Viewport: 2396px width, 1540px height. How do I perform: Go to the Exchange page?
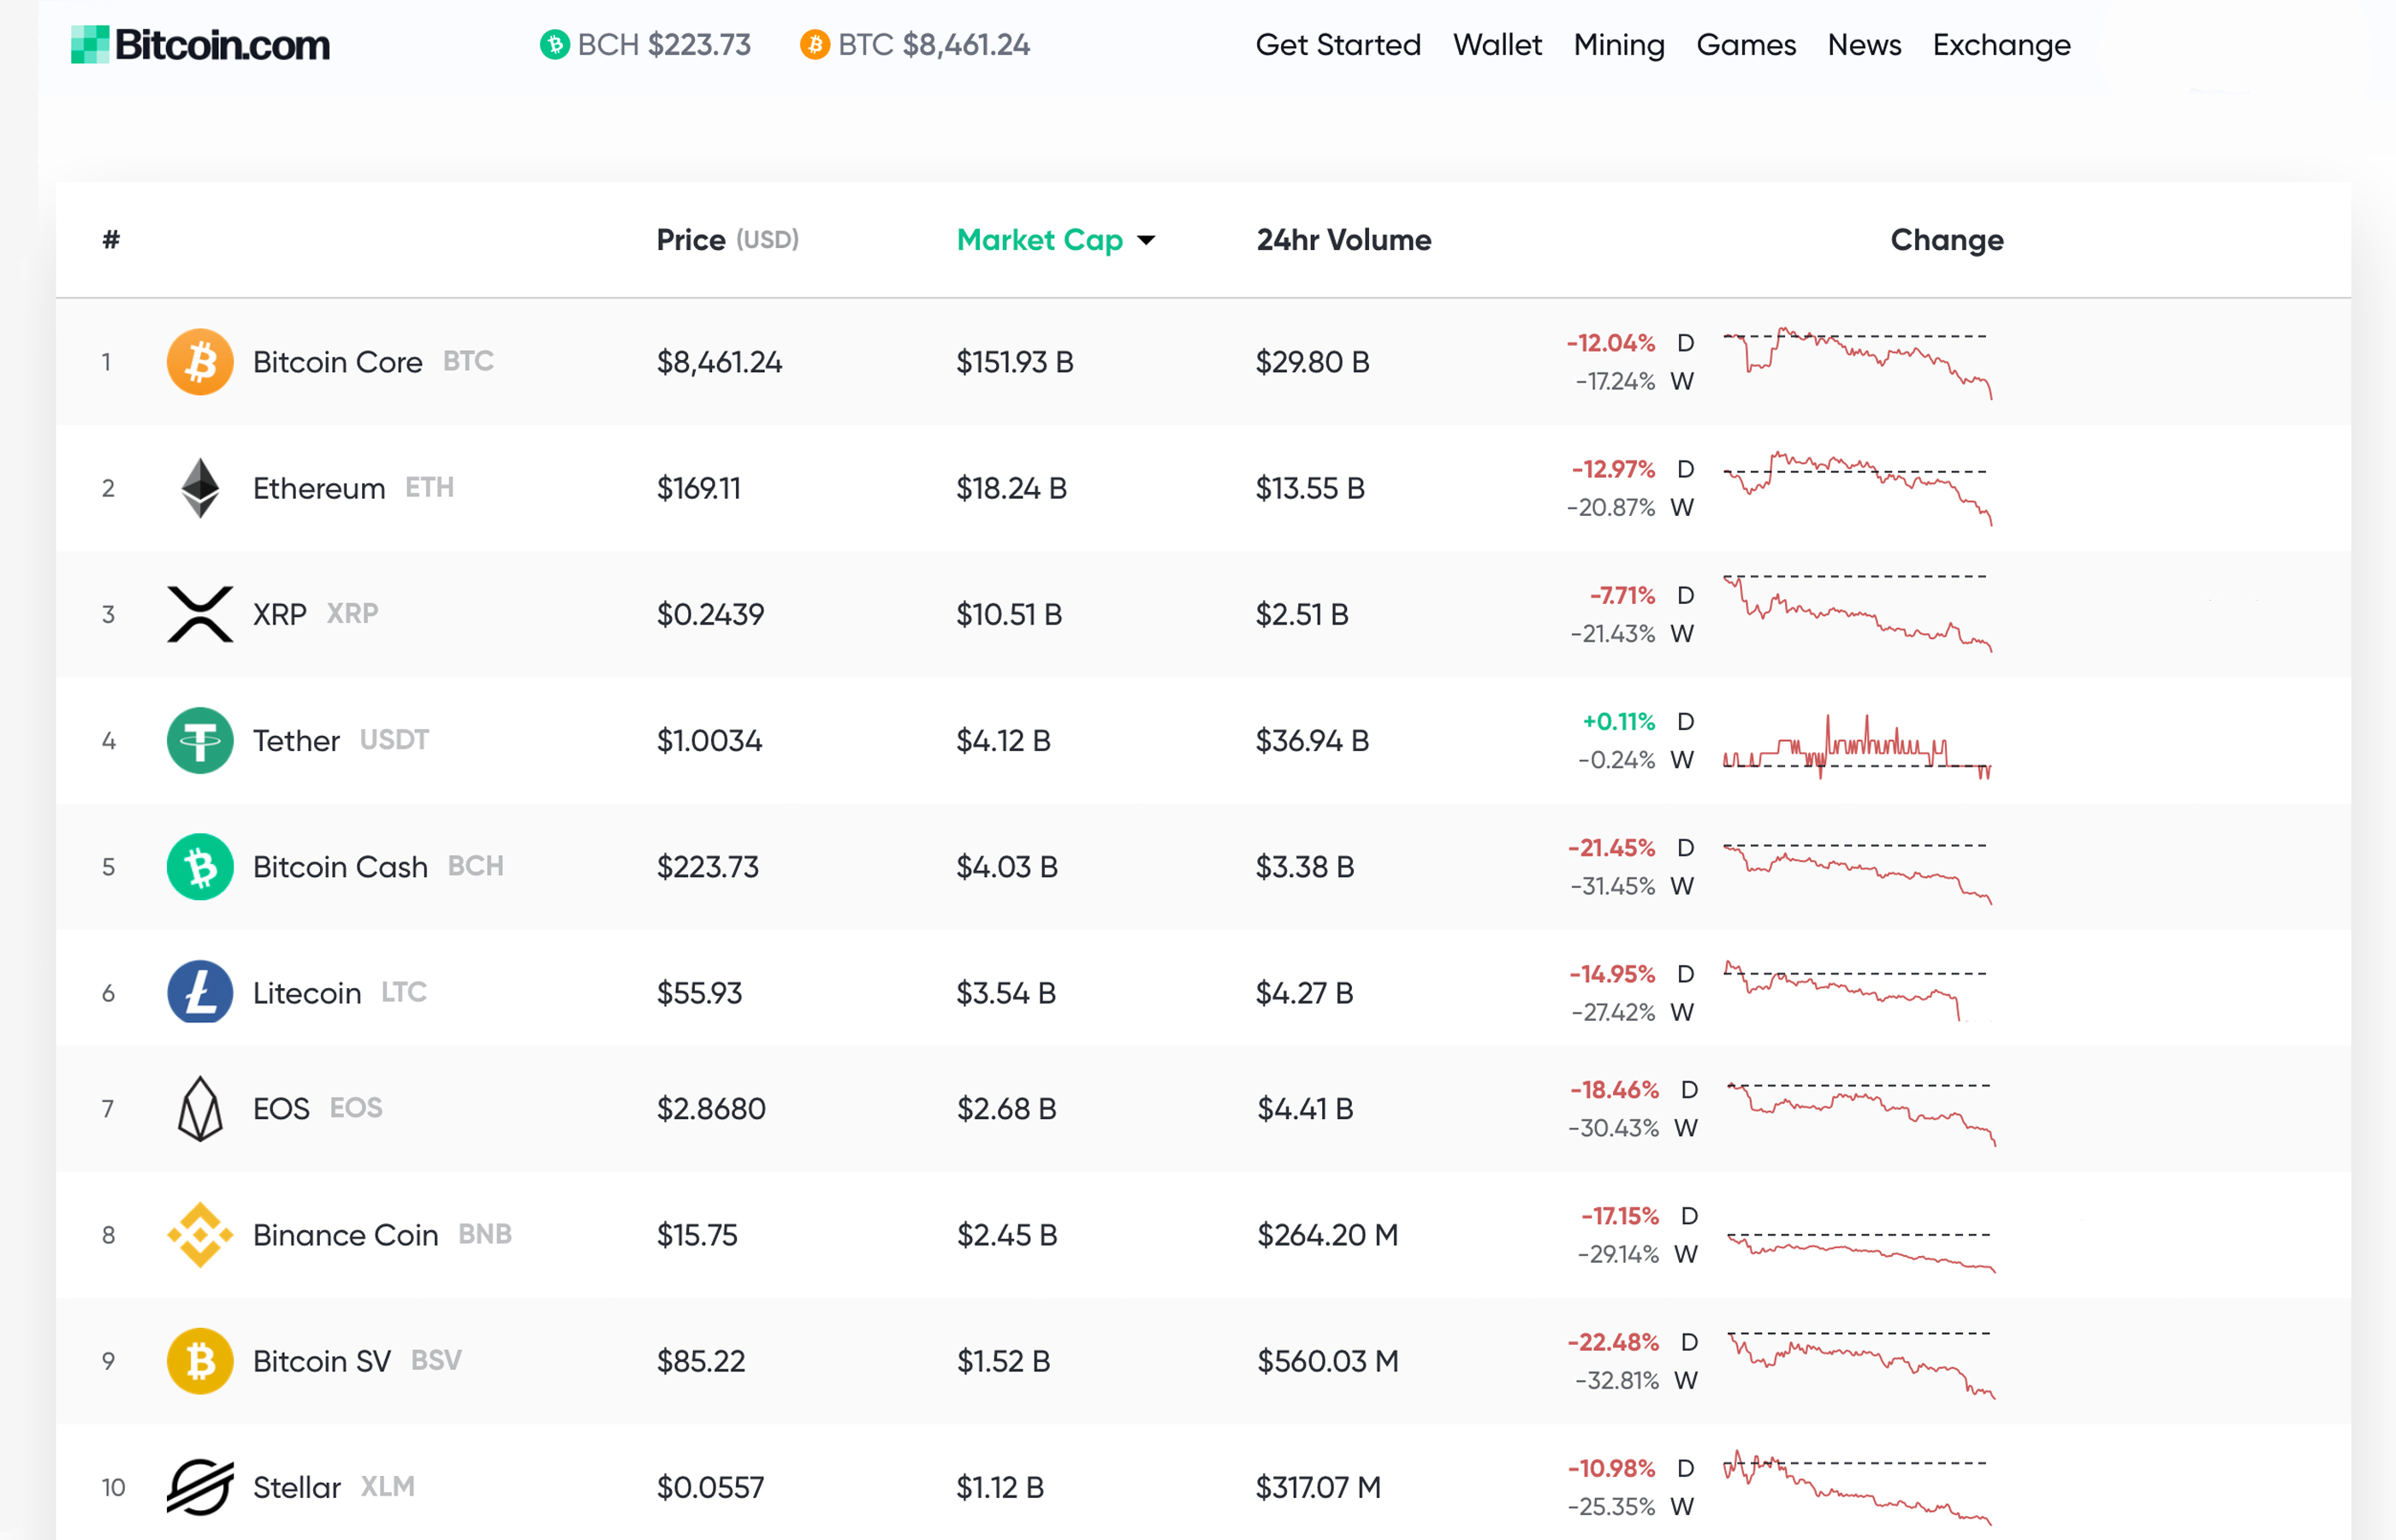(2001, 45)
